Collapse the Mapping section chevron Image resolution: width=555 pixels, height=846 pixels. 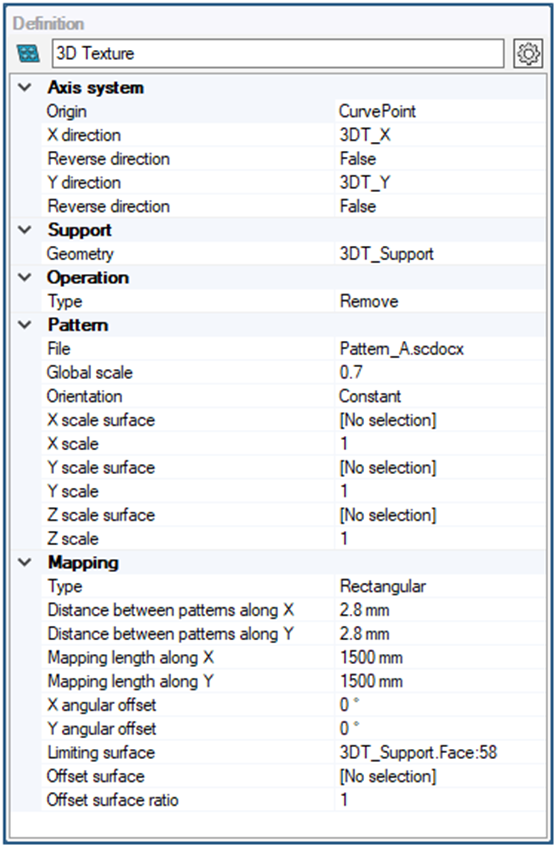click(x=25, y=562)
